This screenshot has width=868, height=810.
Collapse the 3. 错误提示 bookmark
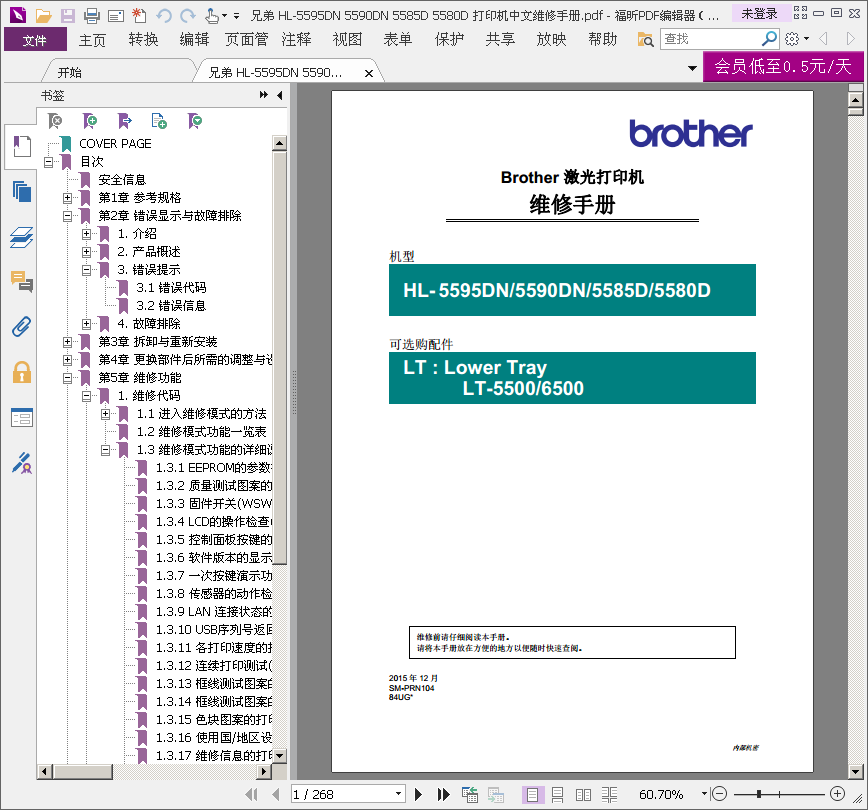[86, 270]
